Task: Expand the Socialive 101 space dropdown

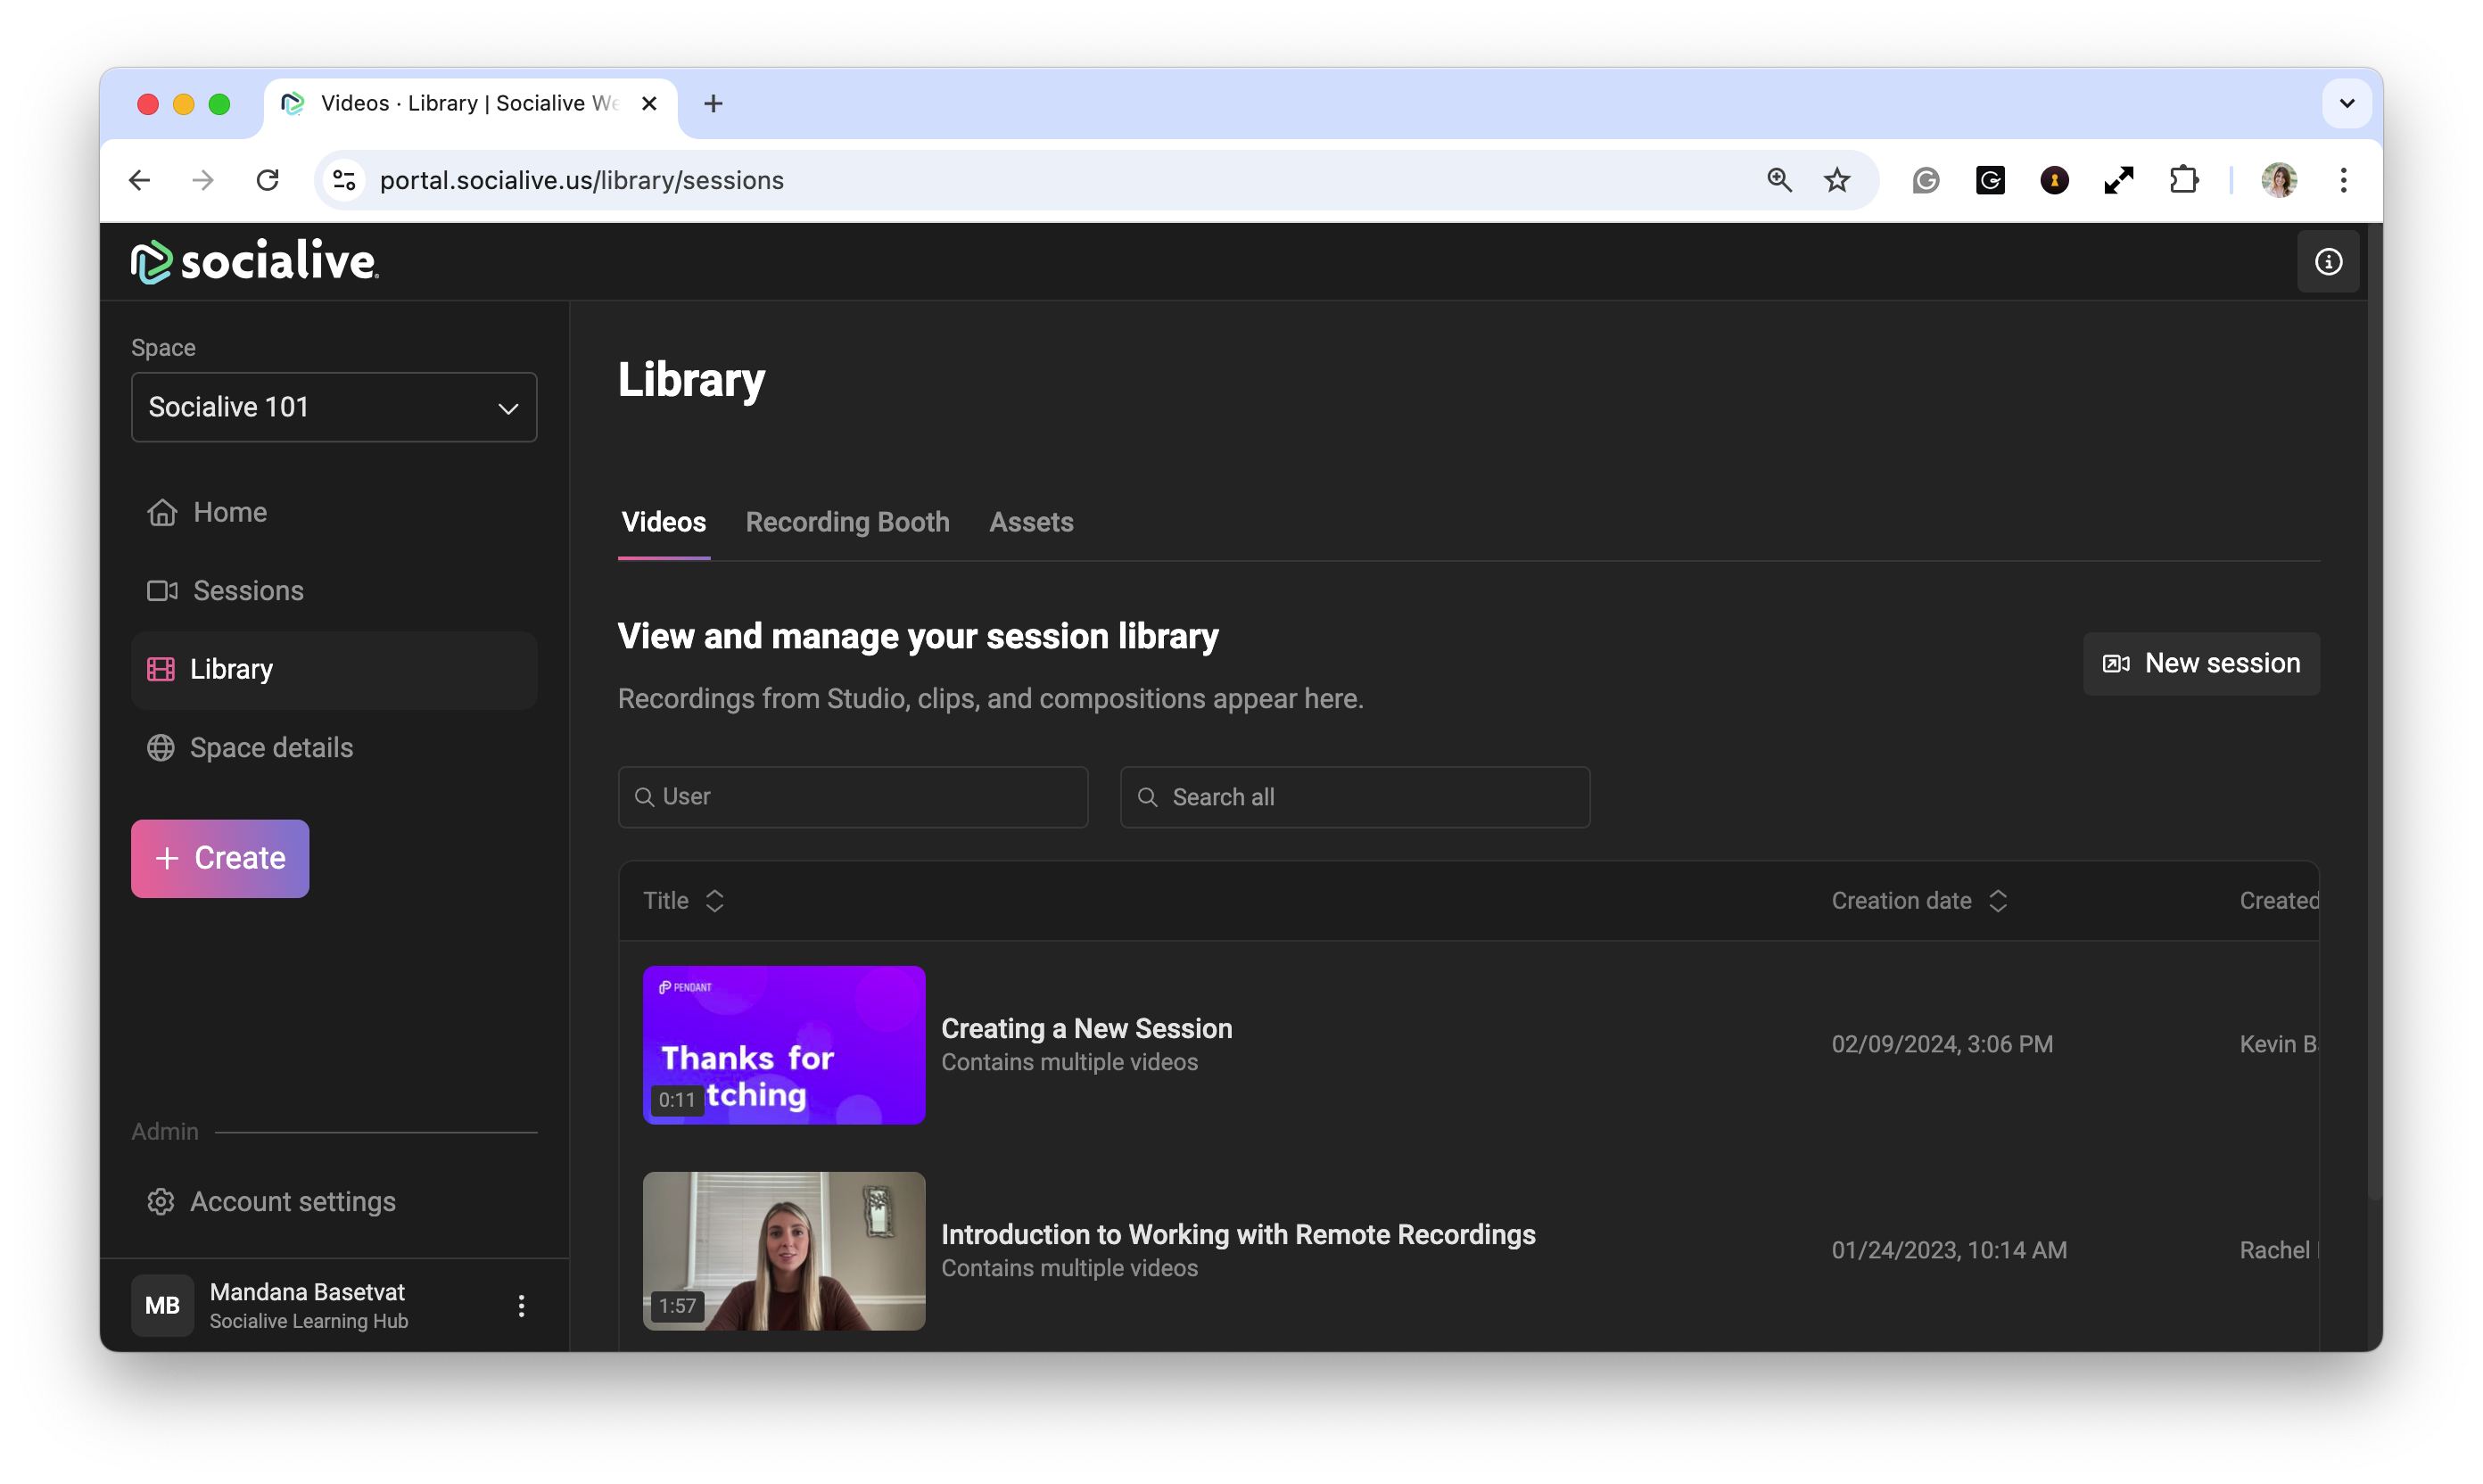Action: [334, 407]
